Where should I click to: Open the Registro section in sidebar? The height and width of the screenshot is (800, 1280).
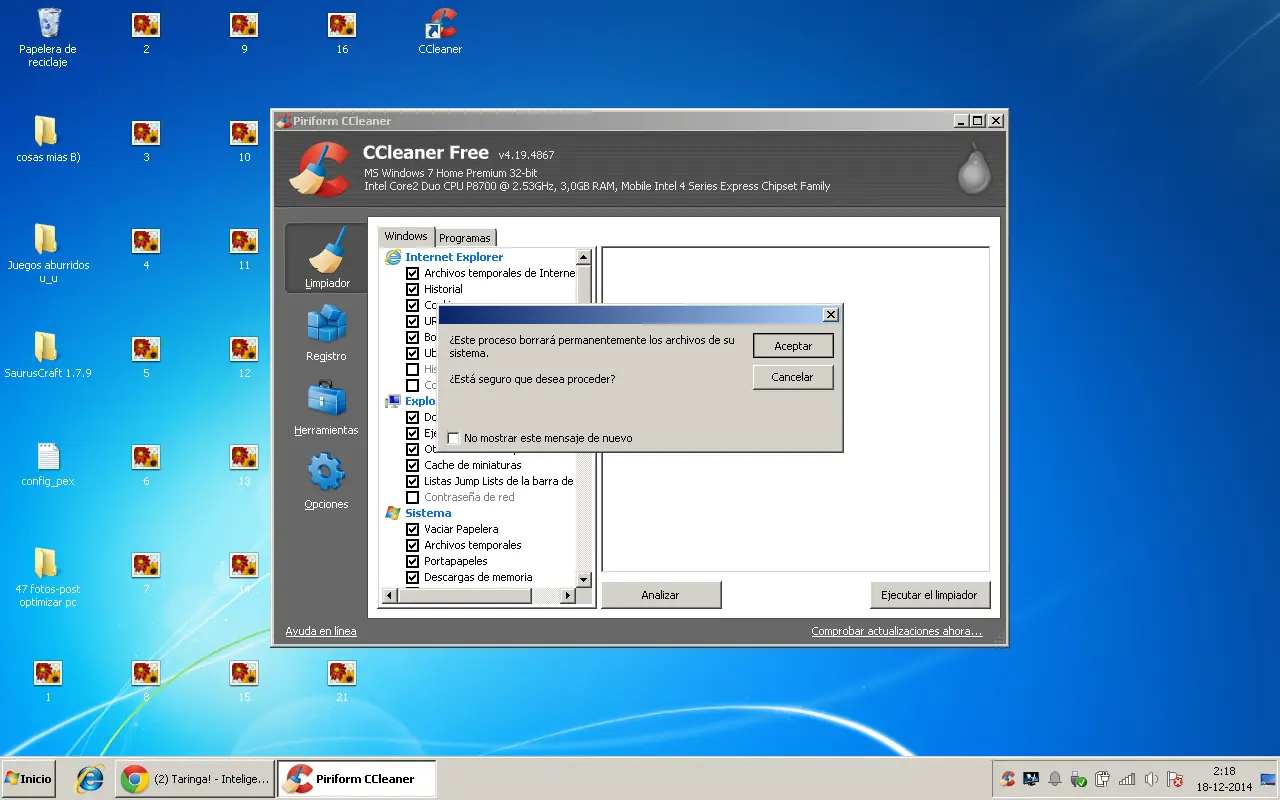click(326, 333)
